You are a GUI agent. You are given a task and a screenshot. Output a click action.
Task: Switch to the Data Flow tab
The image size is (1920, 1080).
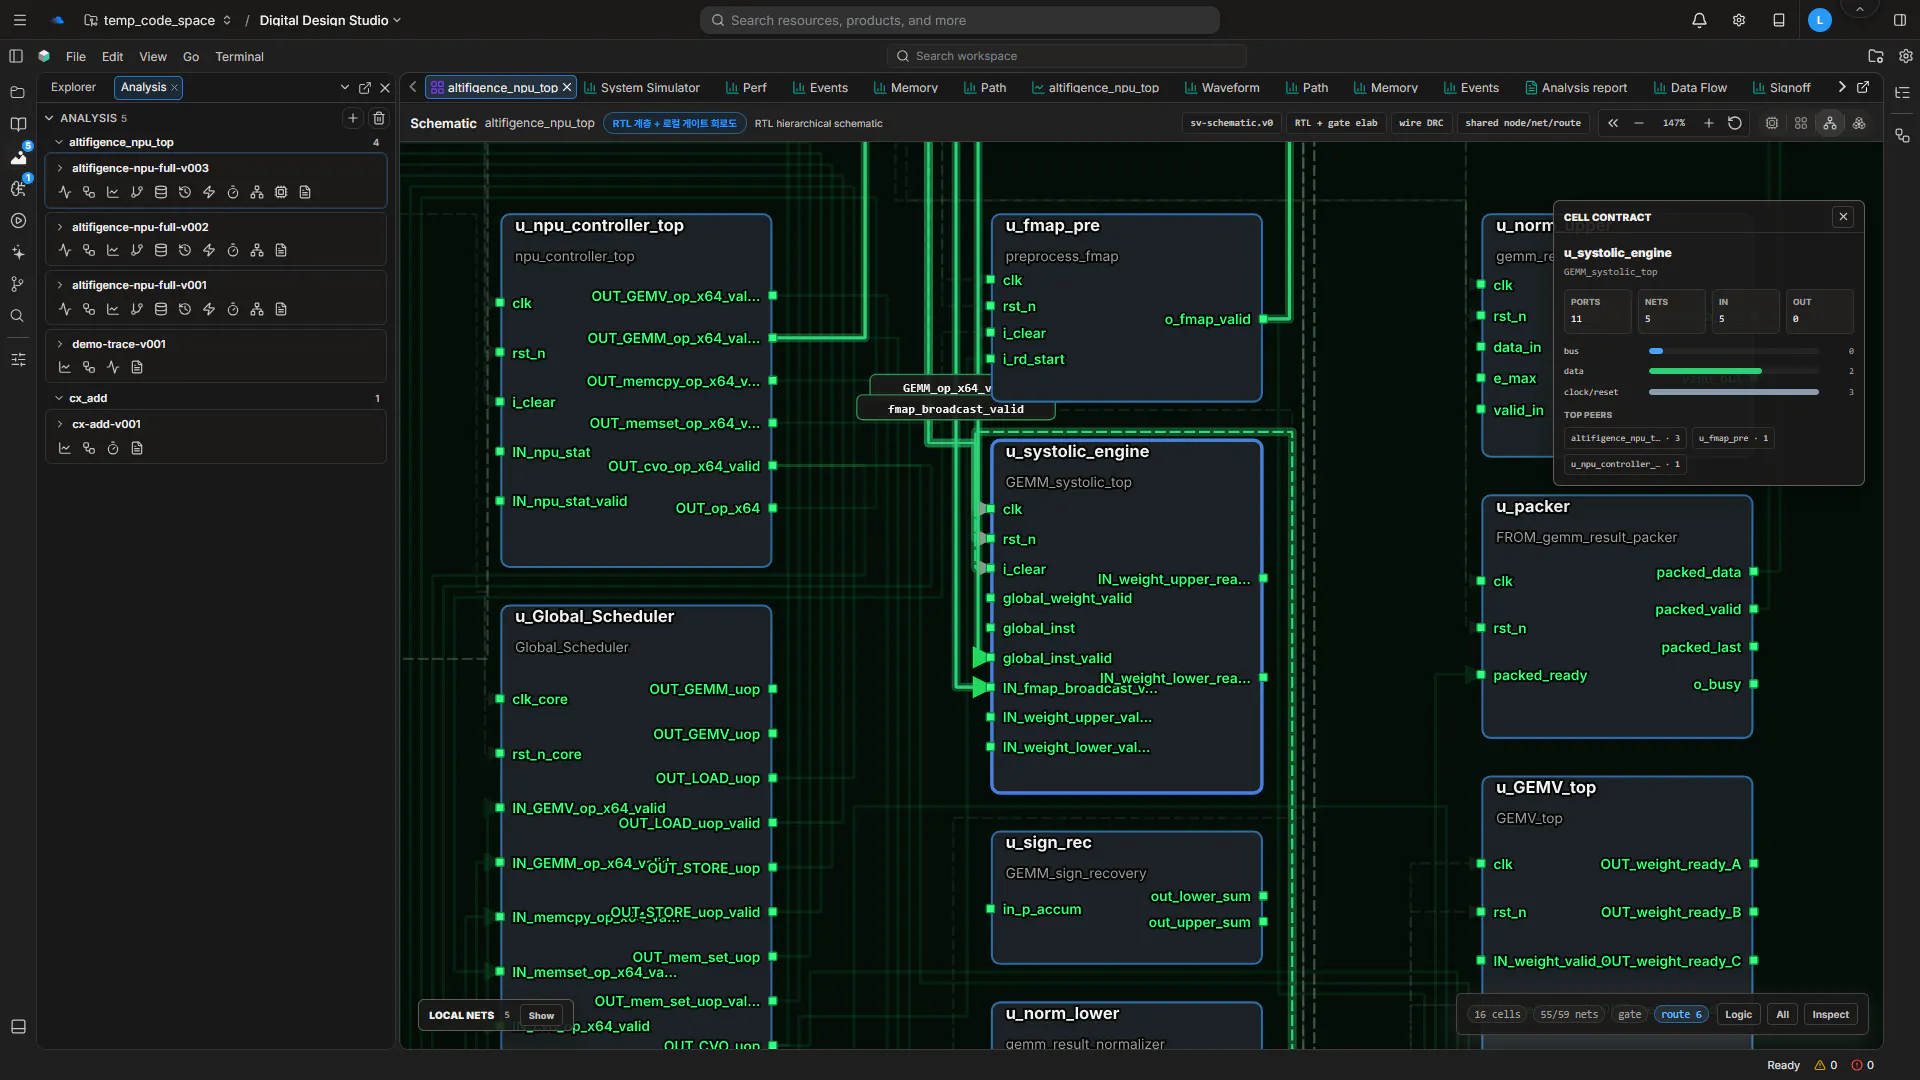click(x=1690, y=88)
